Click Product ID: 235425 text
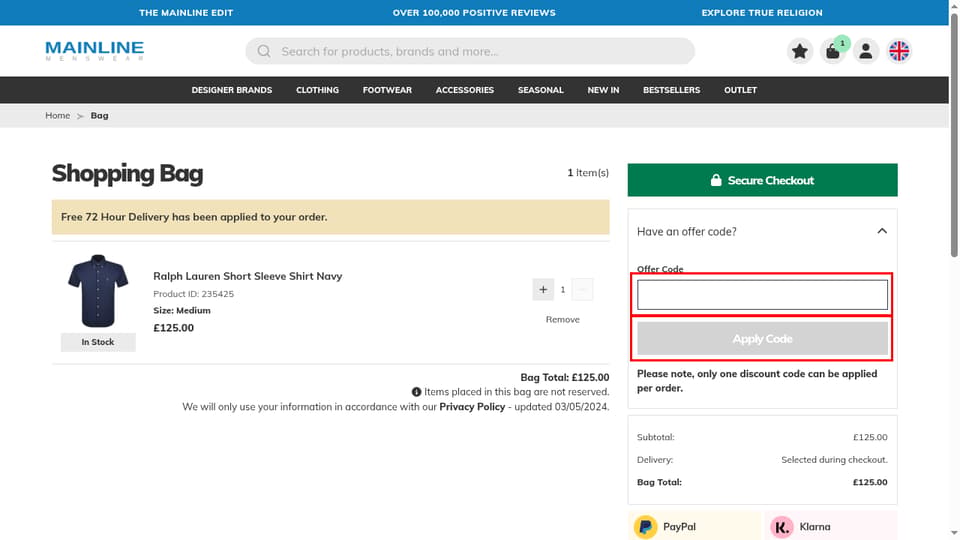This screenshot has width=960, height=540. (193, 294)
